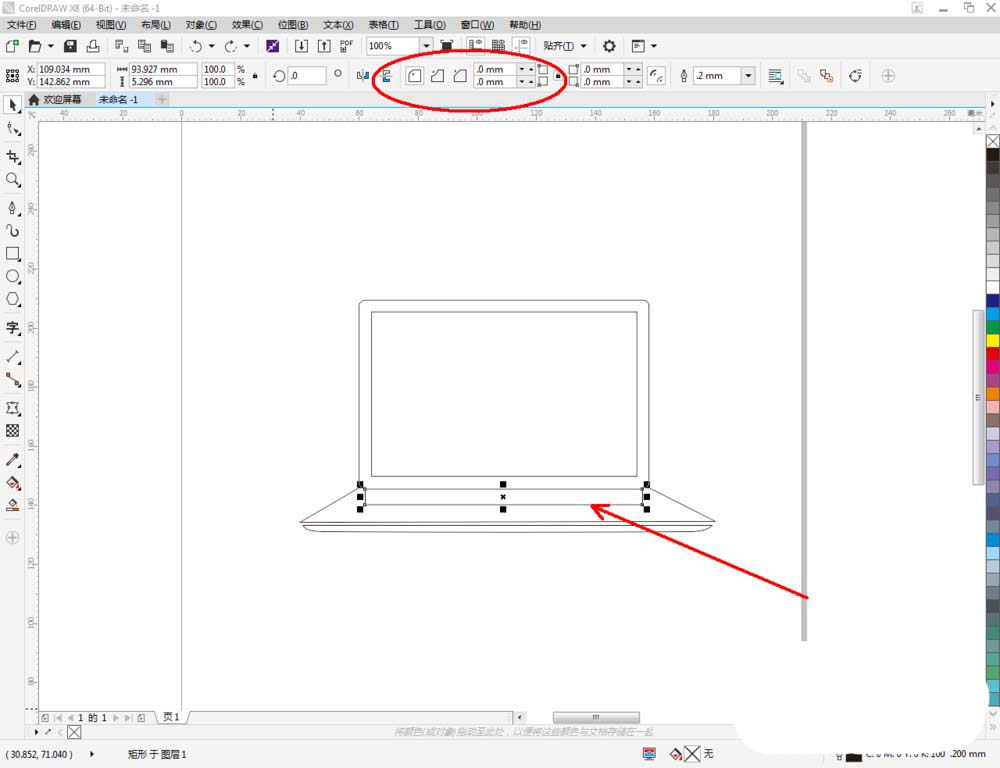Open the 效果(C) menu
The width and height of the screenshot is (1000, 768).
(x=247, y=25)
